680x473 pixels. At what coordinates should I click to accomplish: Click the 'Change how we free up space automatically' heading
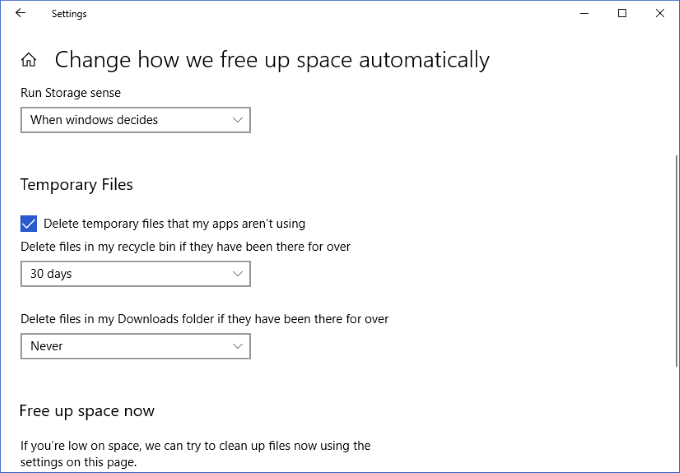[x=272, y=60]
